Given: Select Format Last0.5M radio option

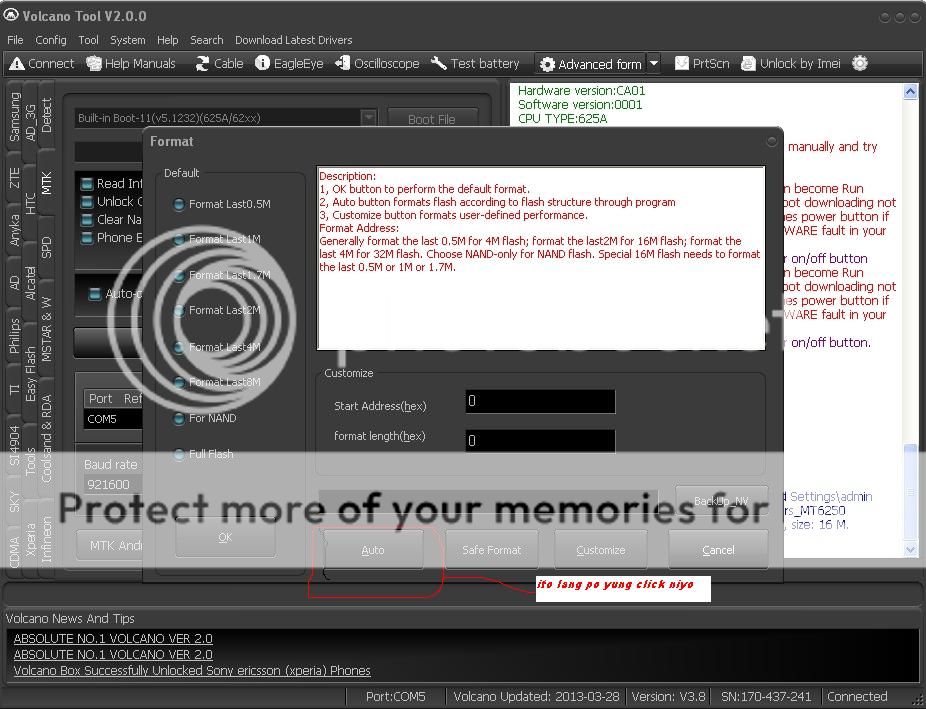Looking at the screenshot, I should [x=179, y=204].
